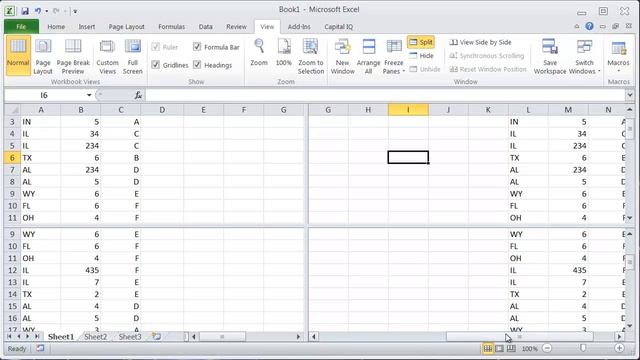
Task: Open a New Window
Action: 342,56
